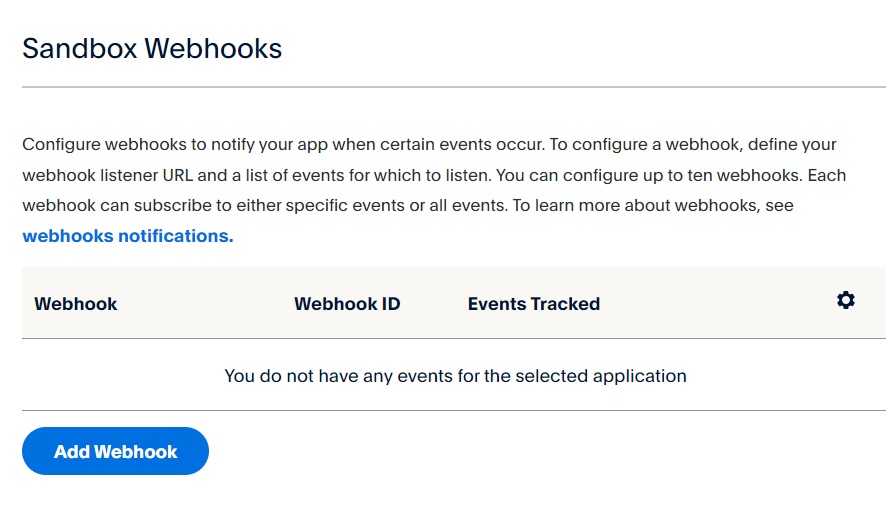Click the divider line above Add Webhook
The image size is (886, 512).
pos(453,410)
